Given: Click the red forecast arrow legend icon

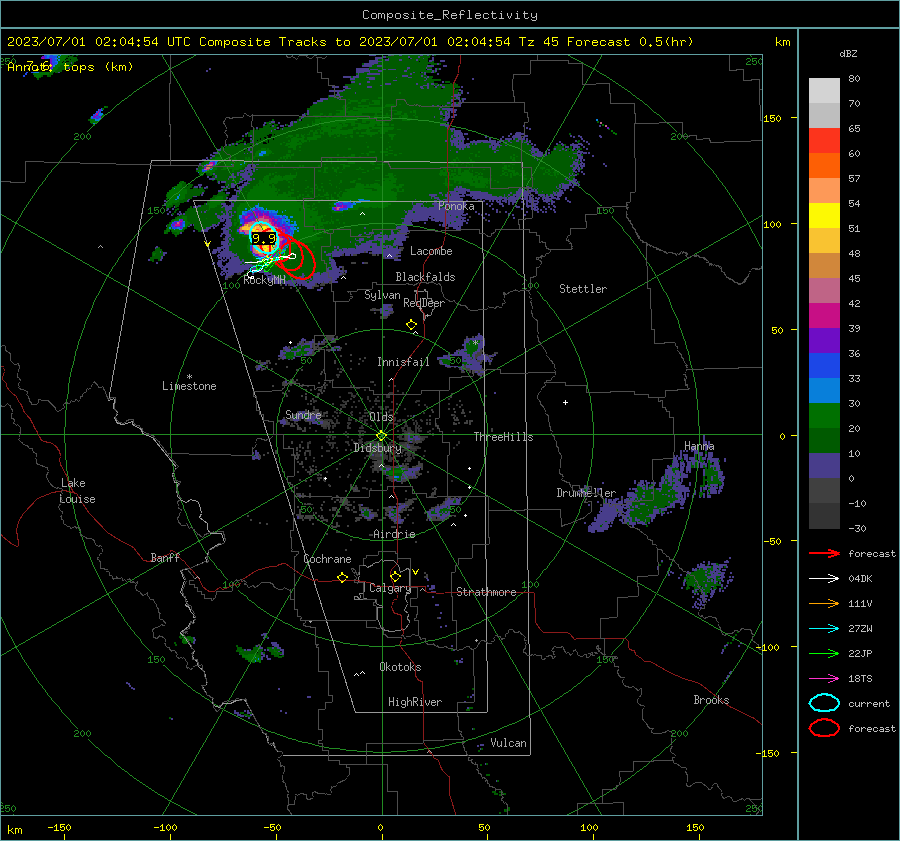Looking at the screenshot, I should click(824, 553).
